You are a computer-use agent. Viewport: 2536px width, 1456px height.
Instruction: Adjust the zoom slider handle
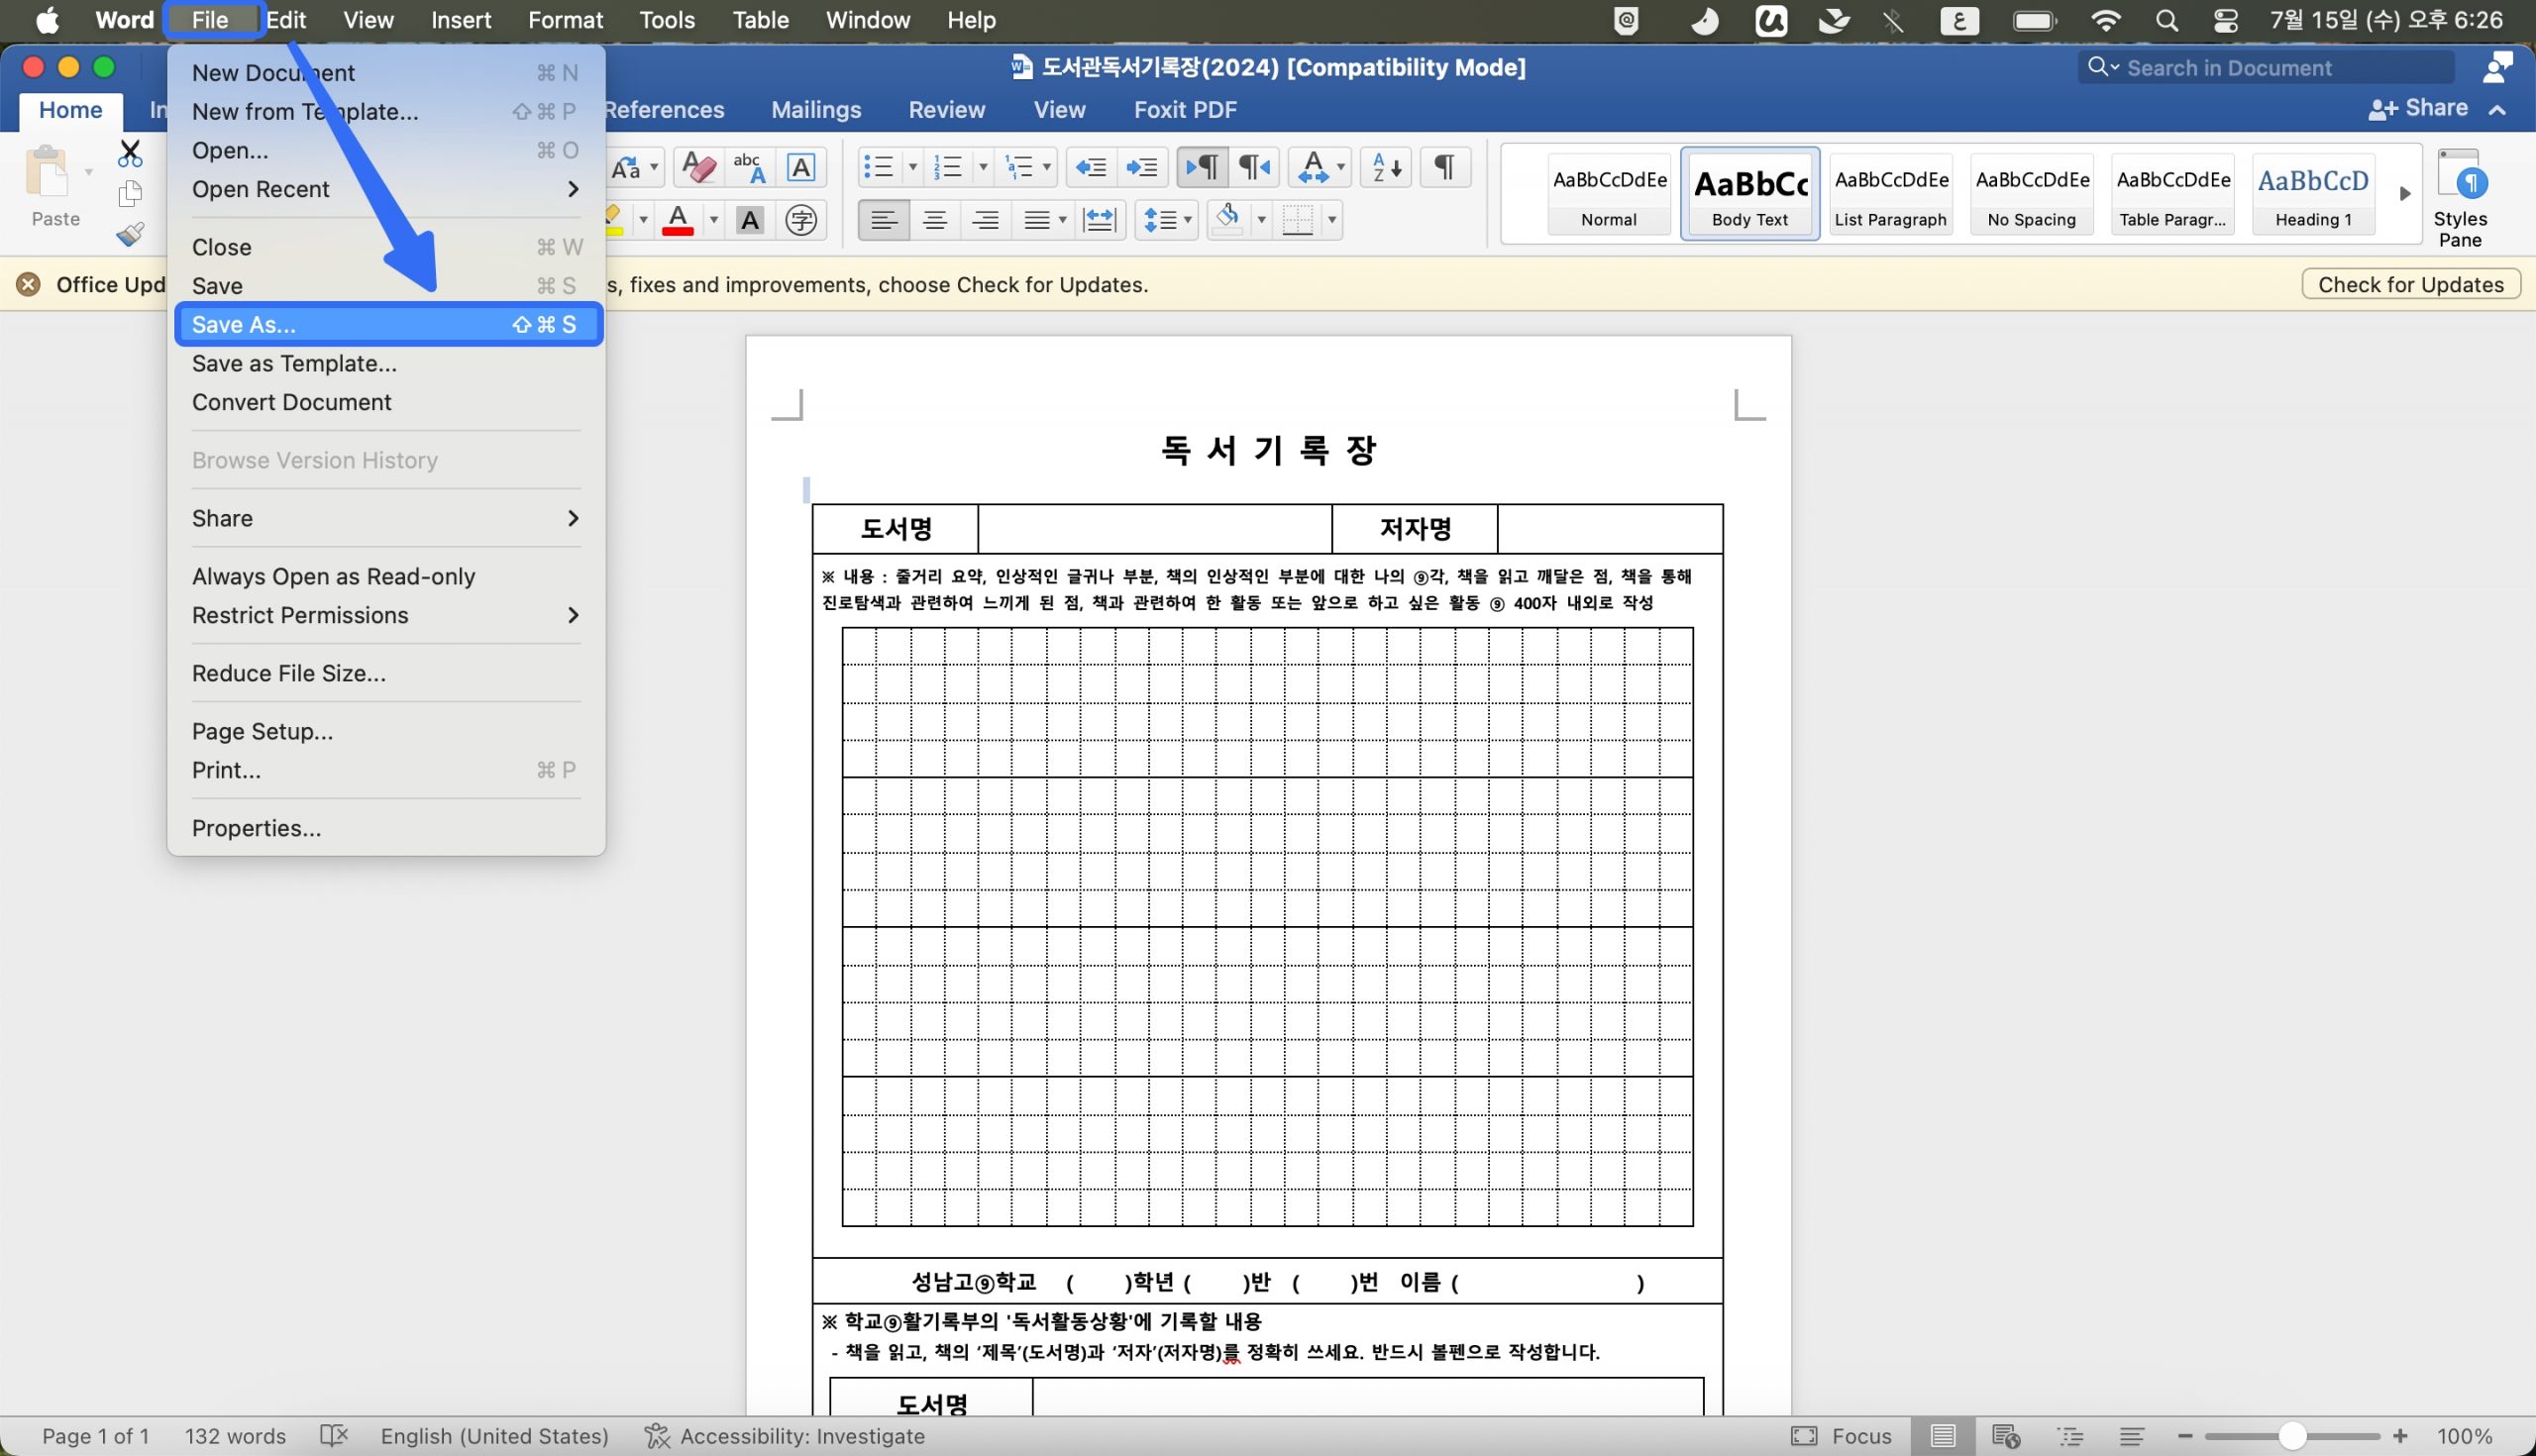point(2291,1436)
